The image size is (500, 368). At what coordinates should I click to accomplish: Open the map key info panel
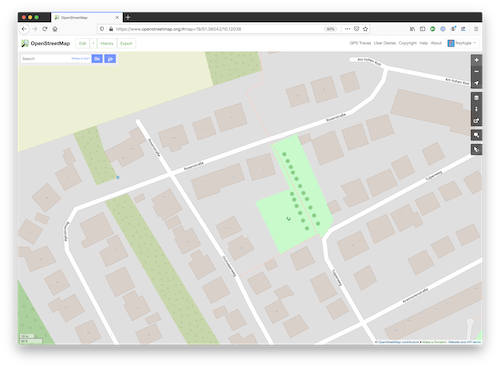pos(476,109)
